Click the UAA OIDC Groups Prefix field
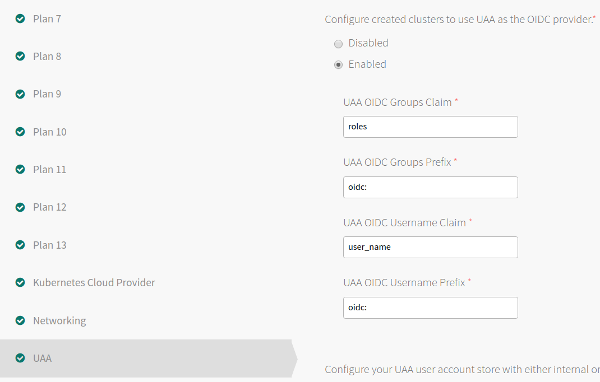 click(430, 187)
